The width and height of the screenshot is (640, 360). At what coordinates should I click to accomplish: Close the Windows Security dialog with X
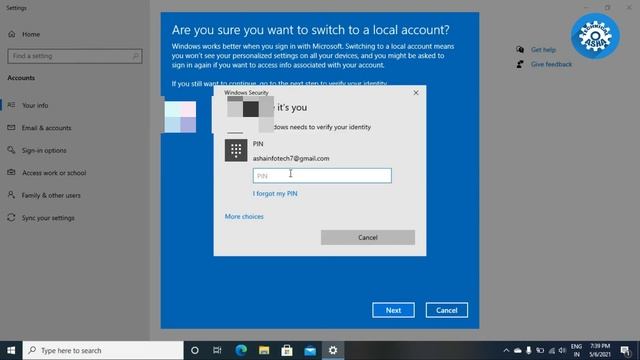coord(416,93)
